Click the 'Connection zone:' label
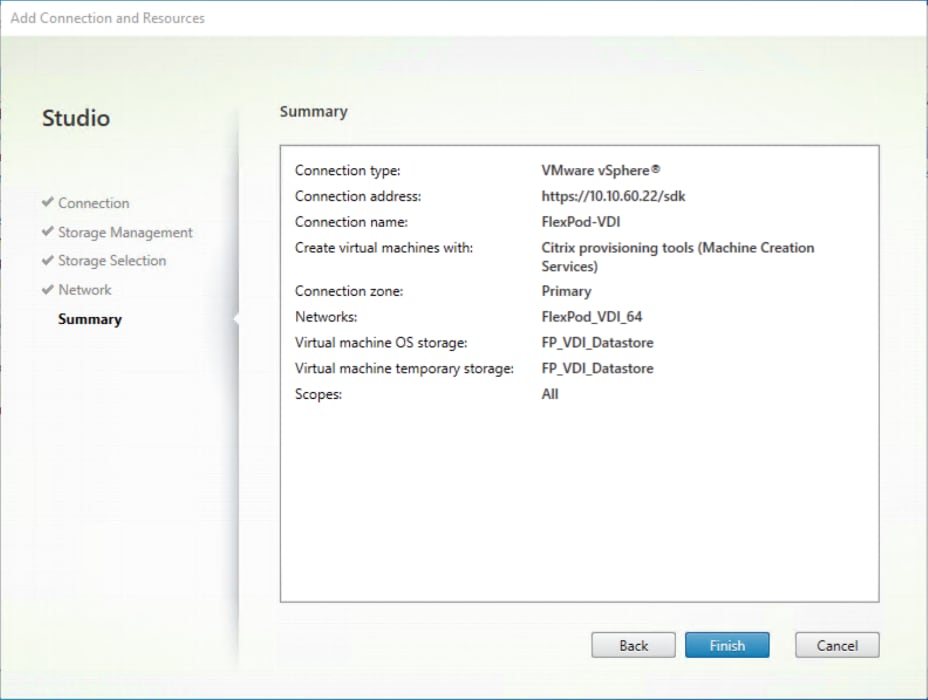 pyautogui.click(x=349, y=291)
